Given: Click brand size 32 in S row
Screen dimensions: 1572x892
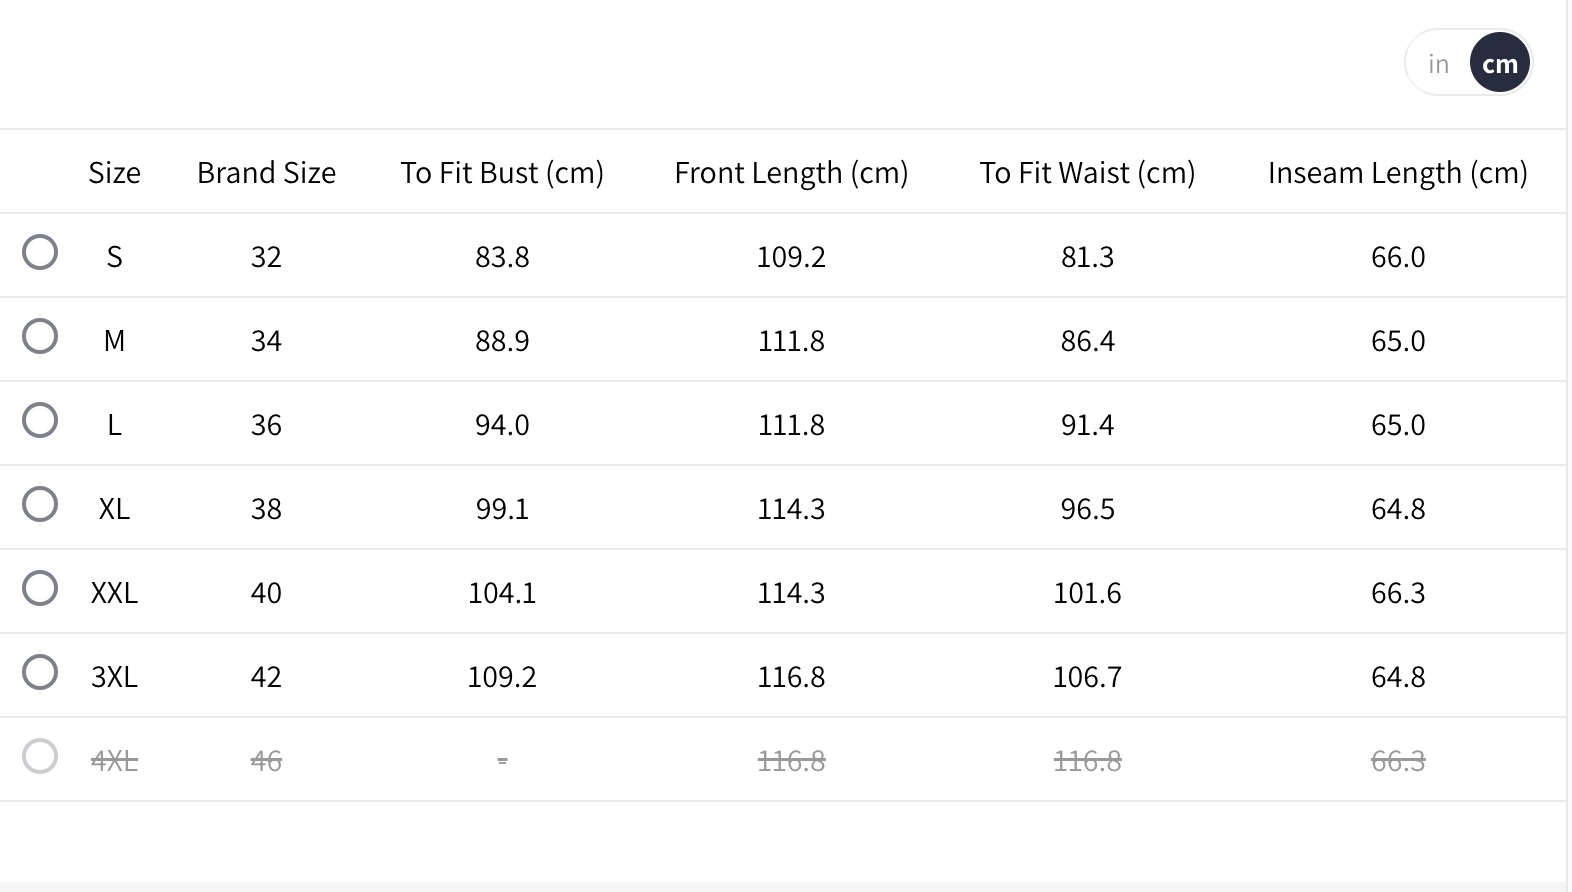Looking at the screenshot, I should [x=266, y=257].
